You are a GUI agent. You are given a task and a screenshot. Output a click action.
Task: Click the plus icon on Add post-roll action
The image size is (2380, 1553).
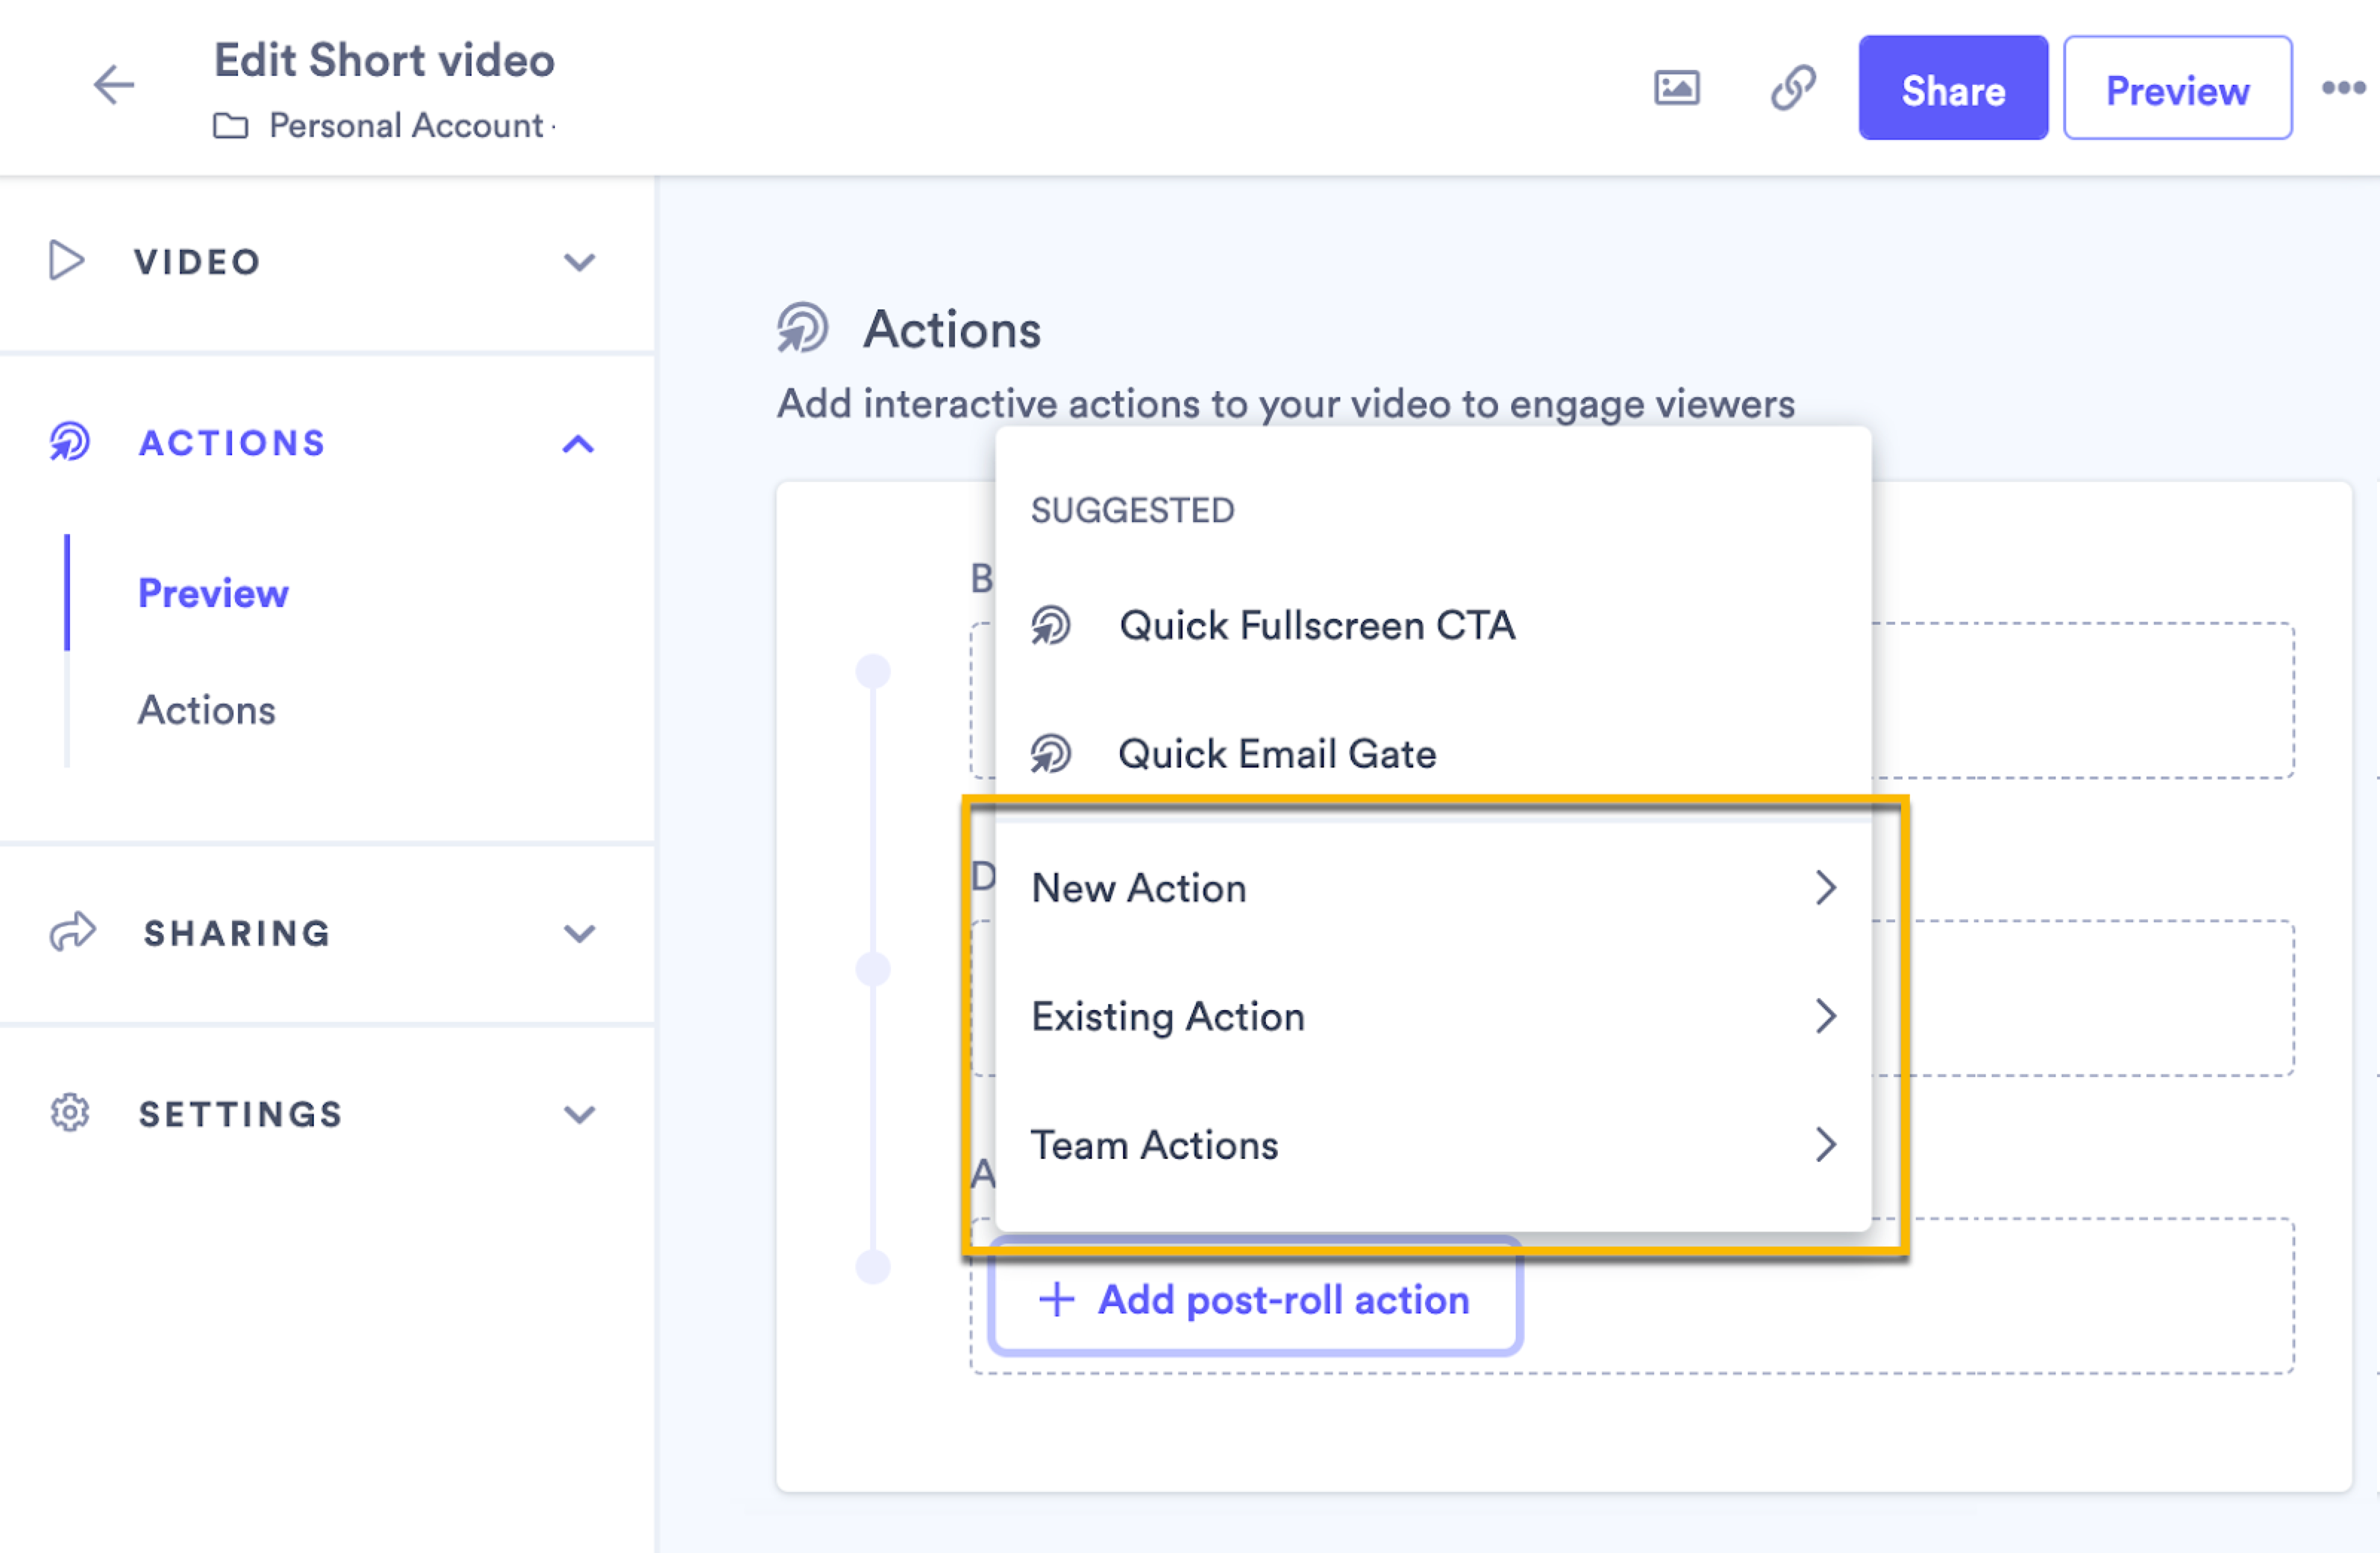tap(1056, 1299)
